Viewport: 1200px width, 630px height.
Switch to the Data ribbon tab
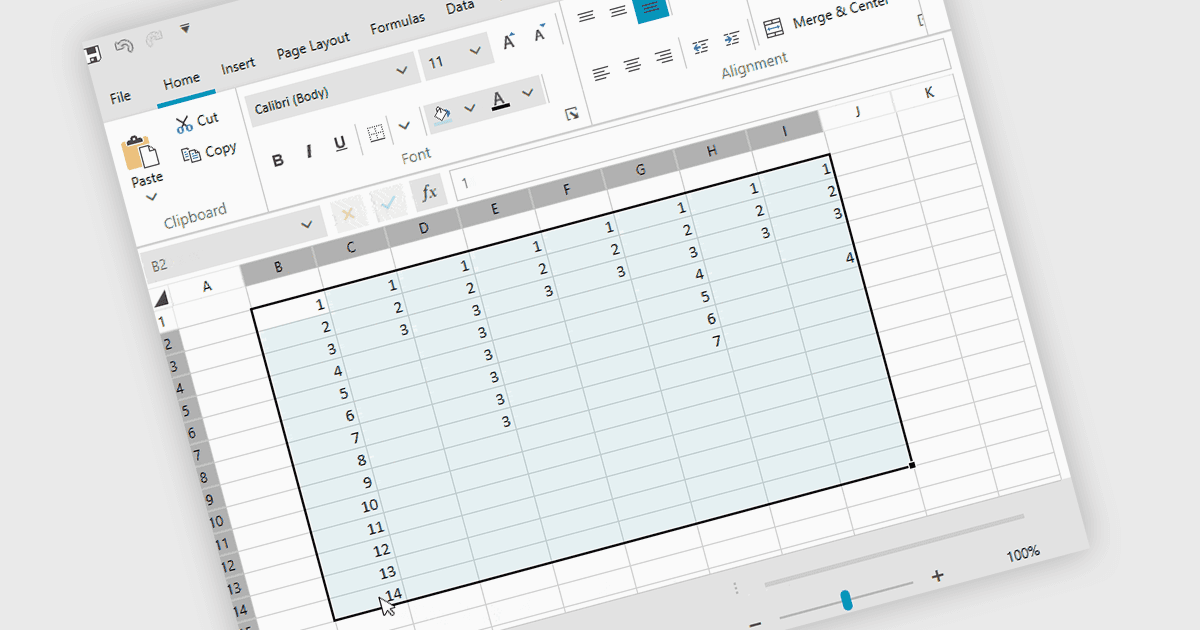tap(460, 8)
